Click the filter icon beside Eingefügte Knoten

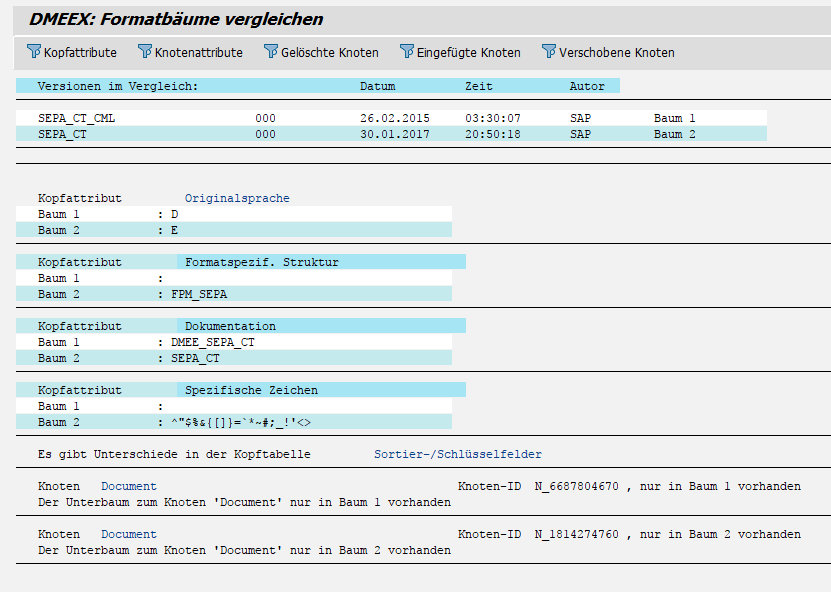coord(407,52)
